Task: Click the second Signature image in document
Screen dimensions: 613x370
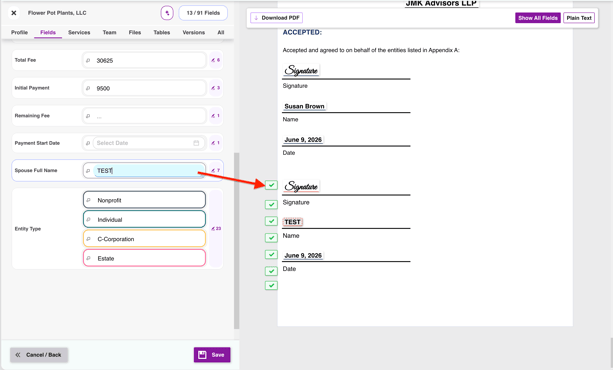Action: click(301, 186)
